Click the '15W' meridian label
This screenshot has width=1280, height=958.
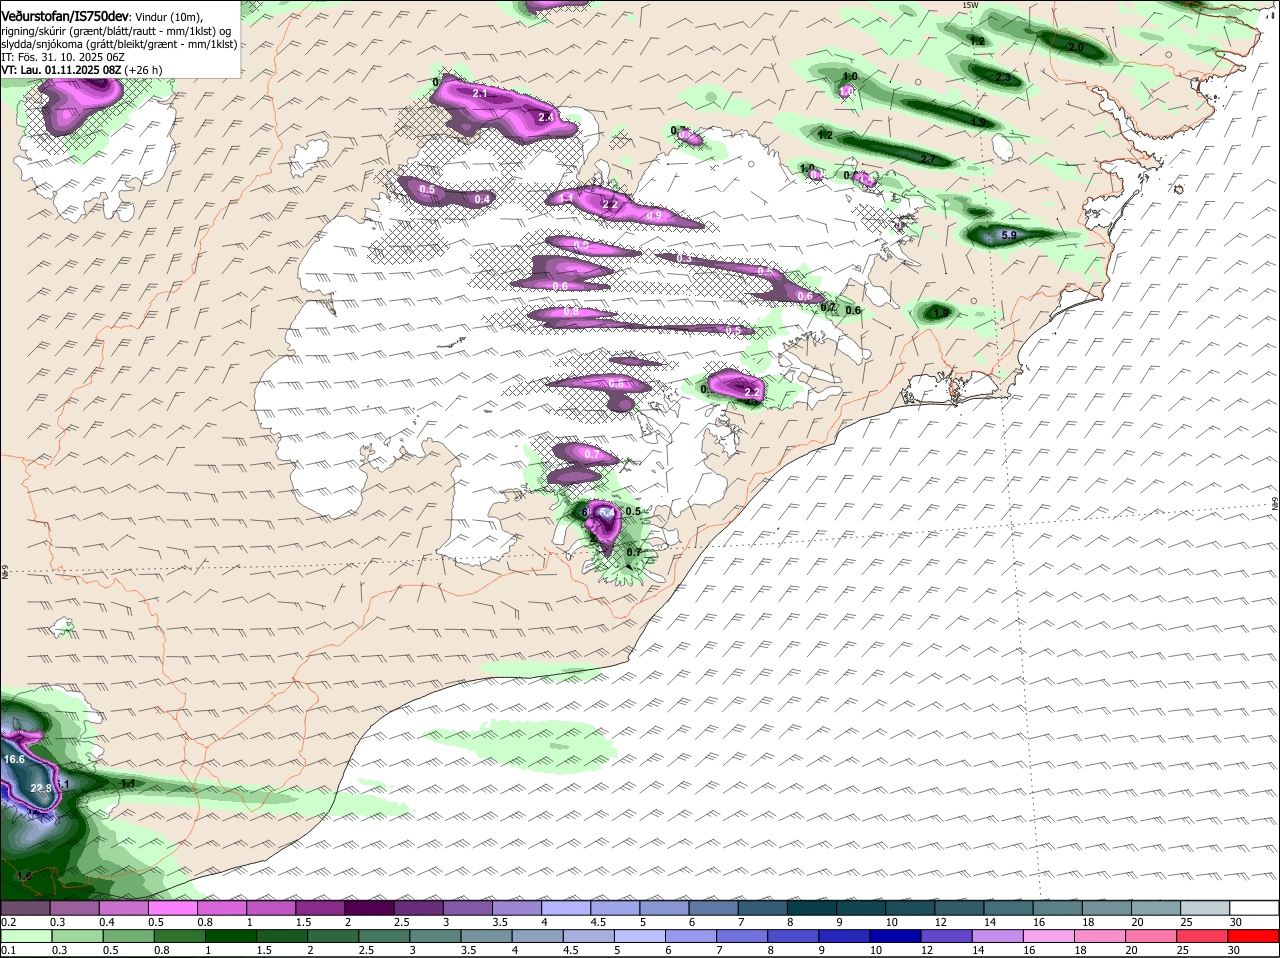tap(969, 5)
